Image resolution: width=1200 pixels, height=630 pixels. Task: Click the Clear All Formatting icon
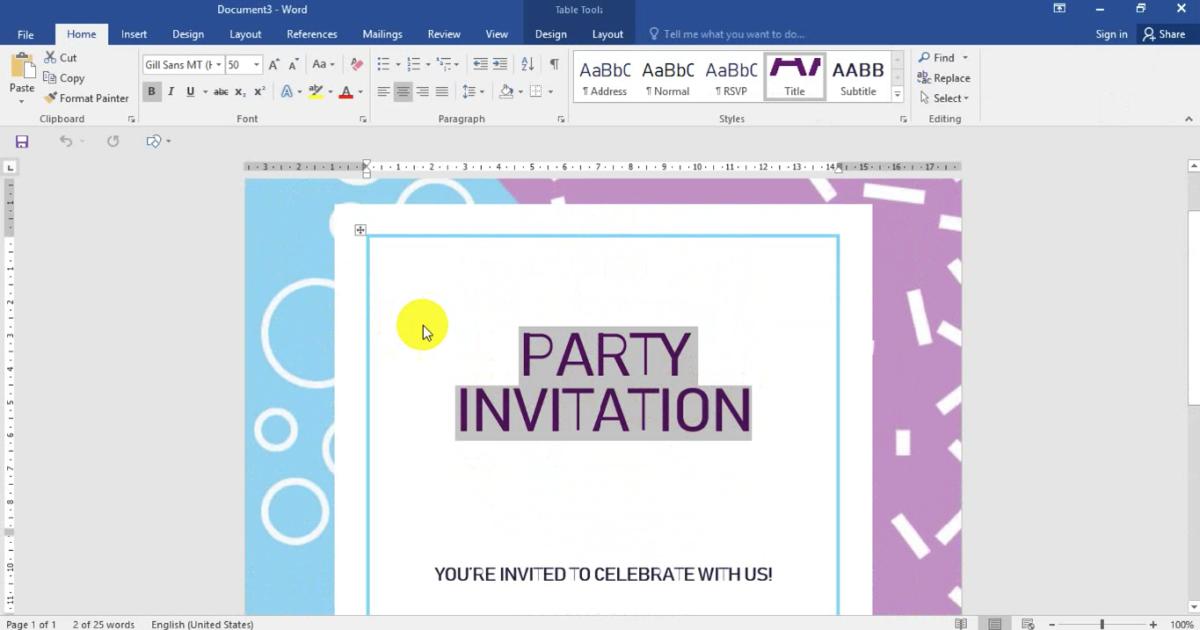click(357, 65)
